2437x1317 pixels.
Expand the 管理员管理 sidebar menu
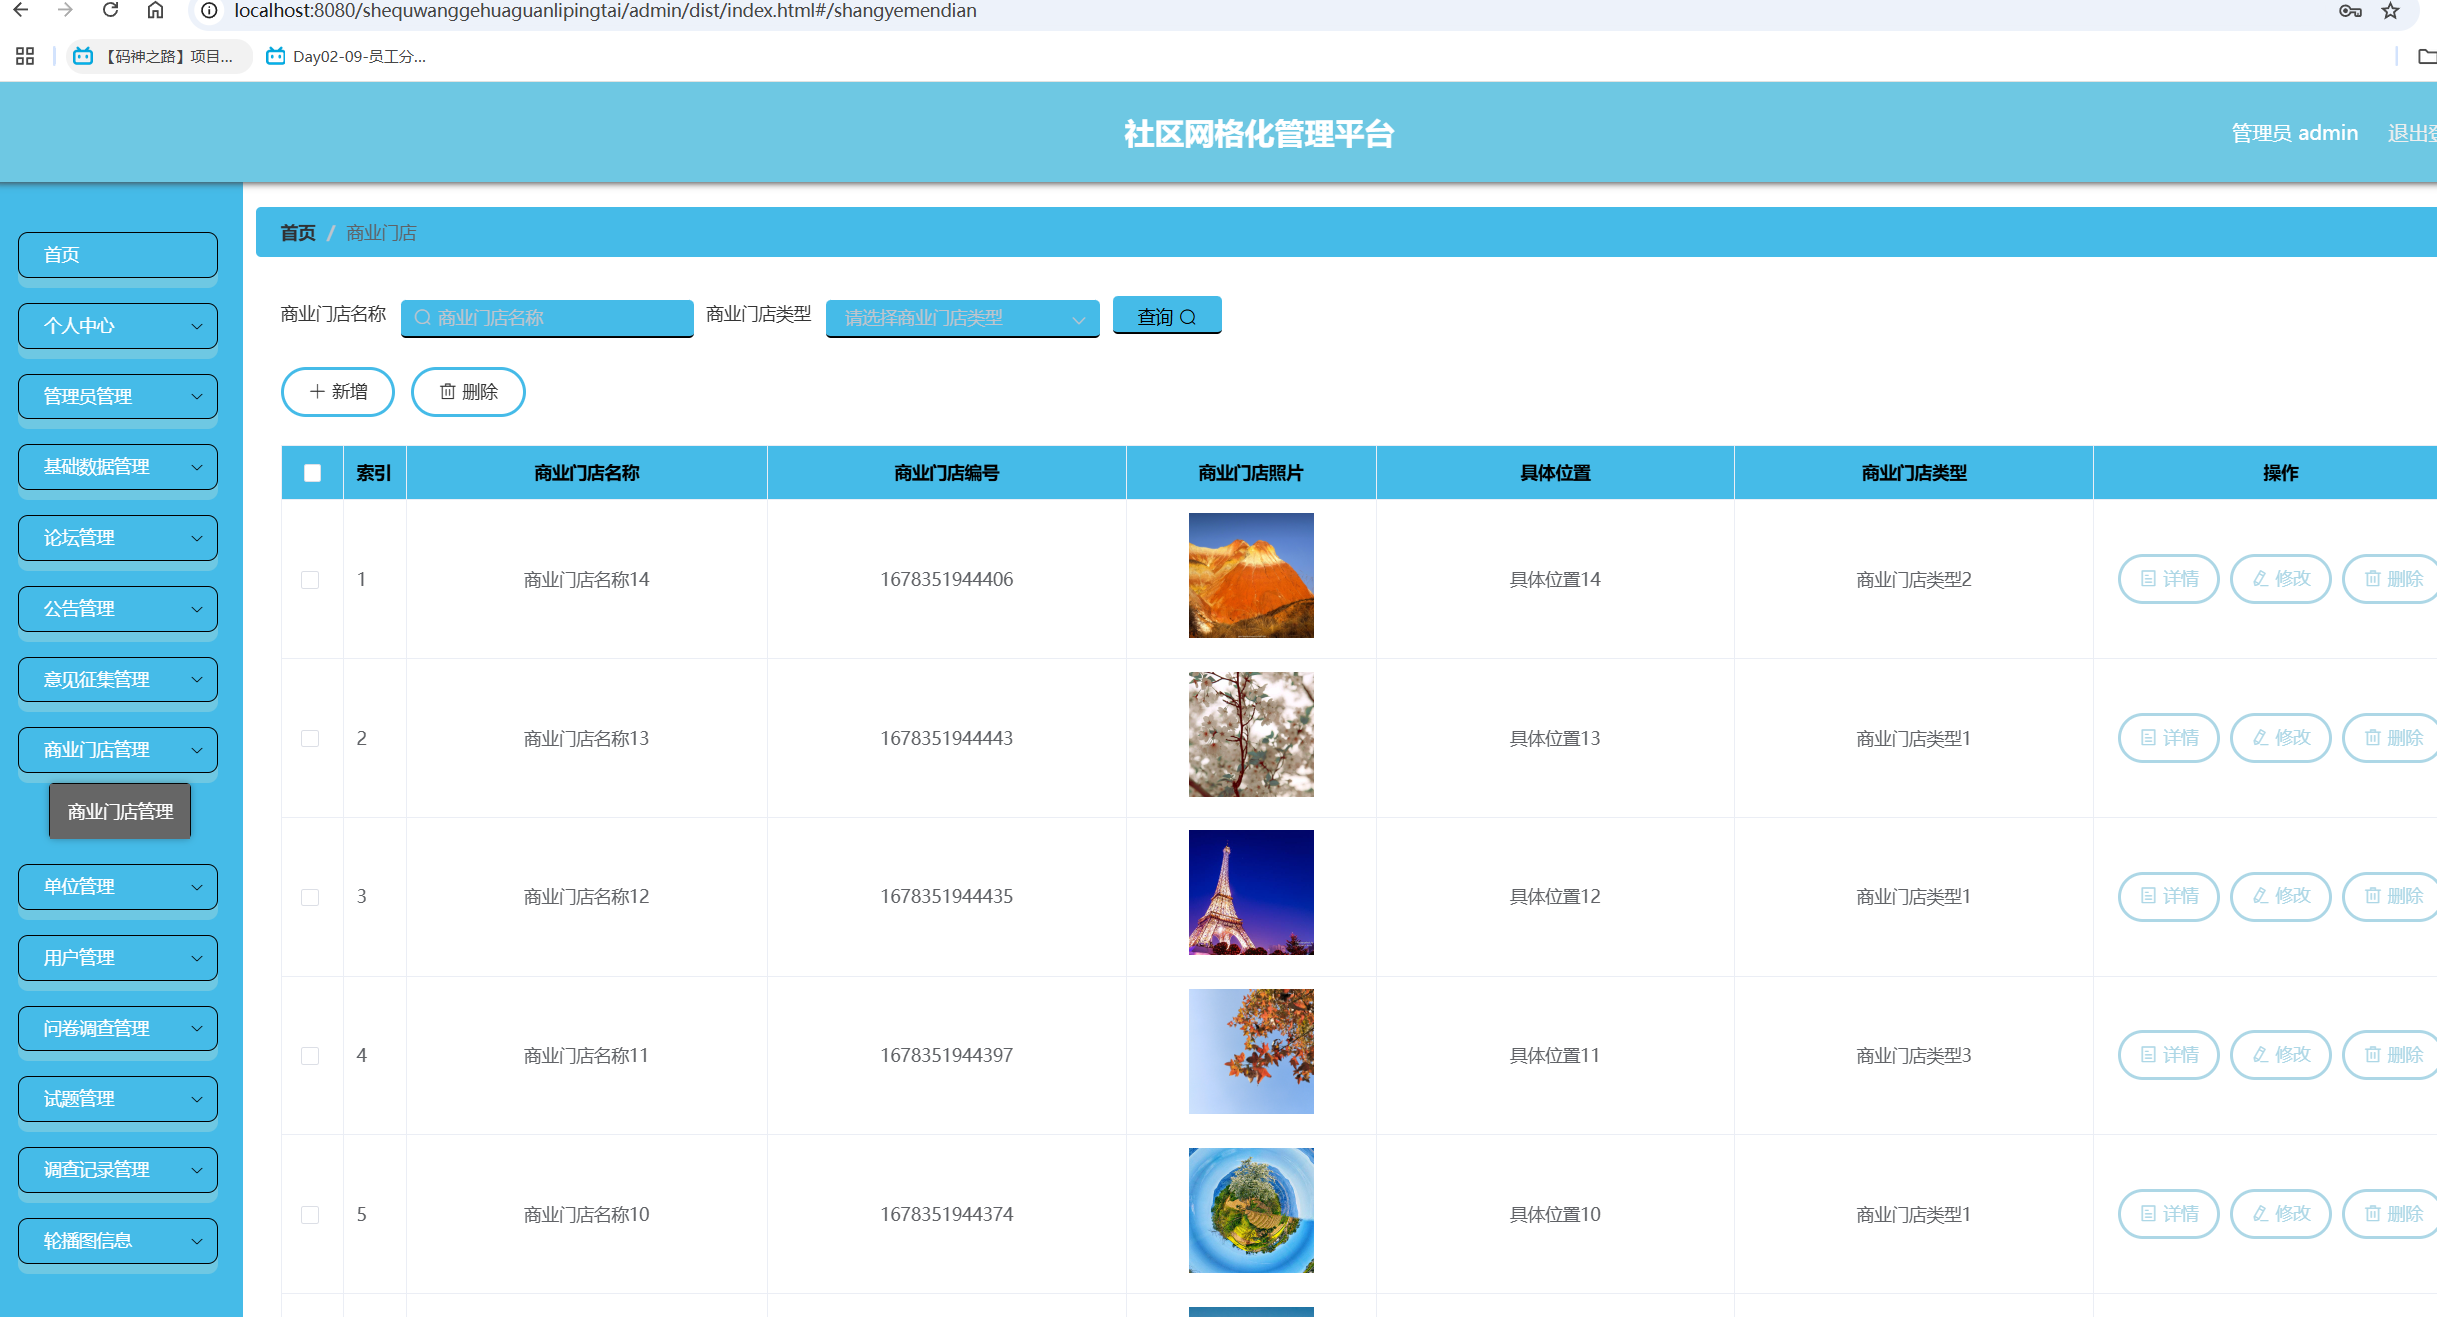coord(118,396)
